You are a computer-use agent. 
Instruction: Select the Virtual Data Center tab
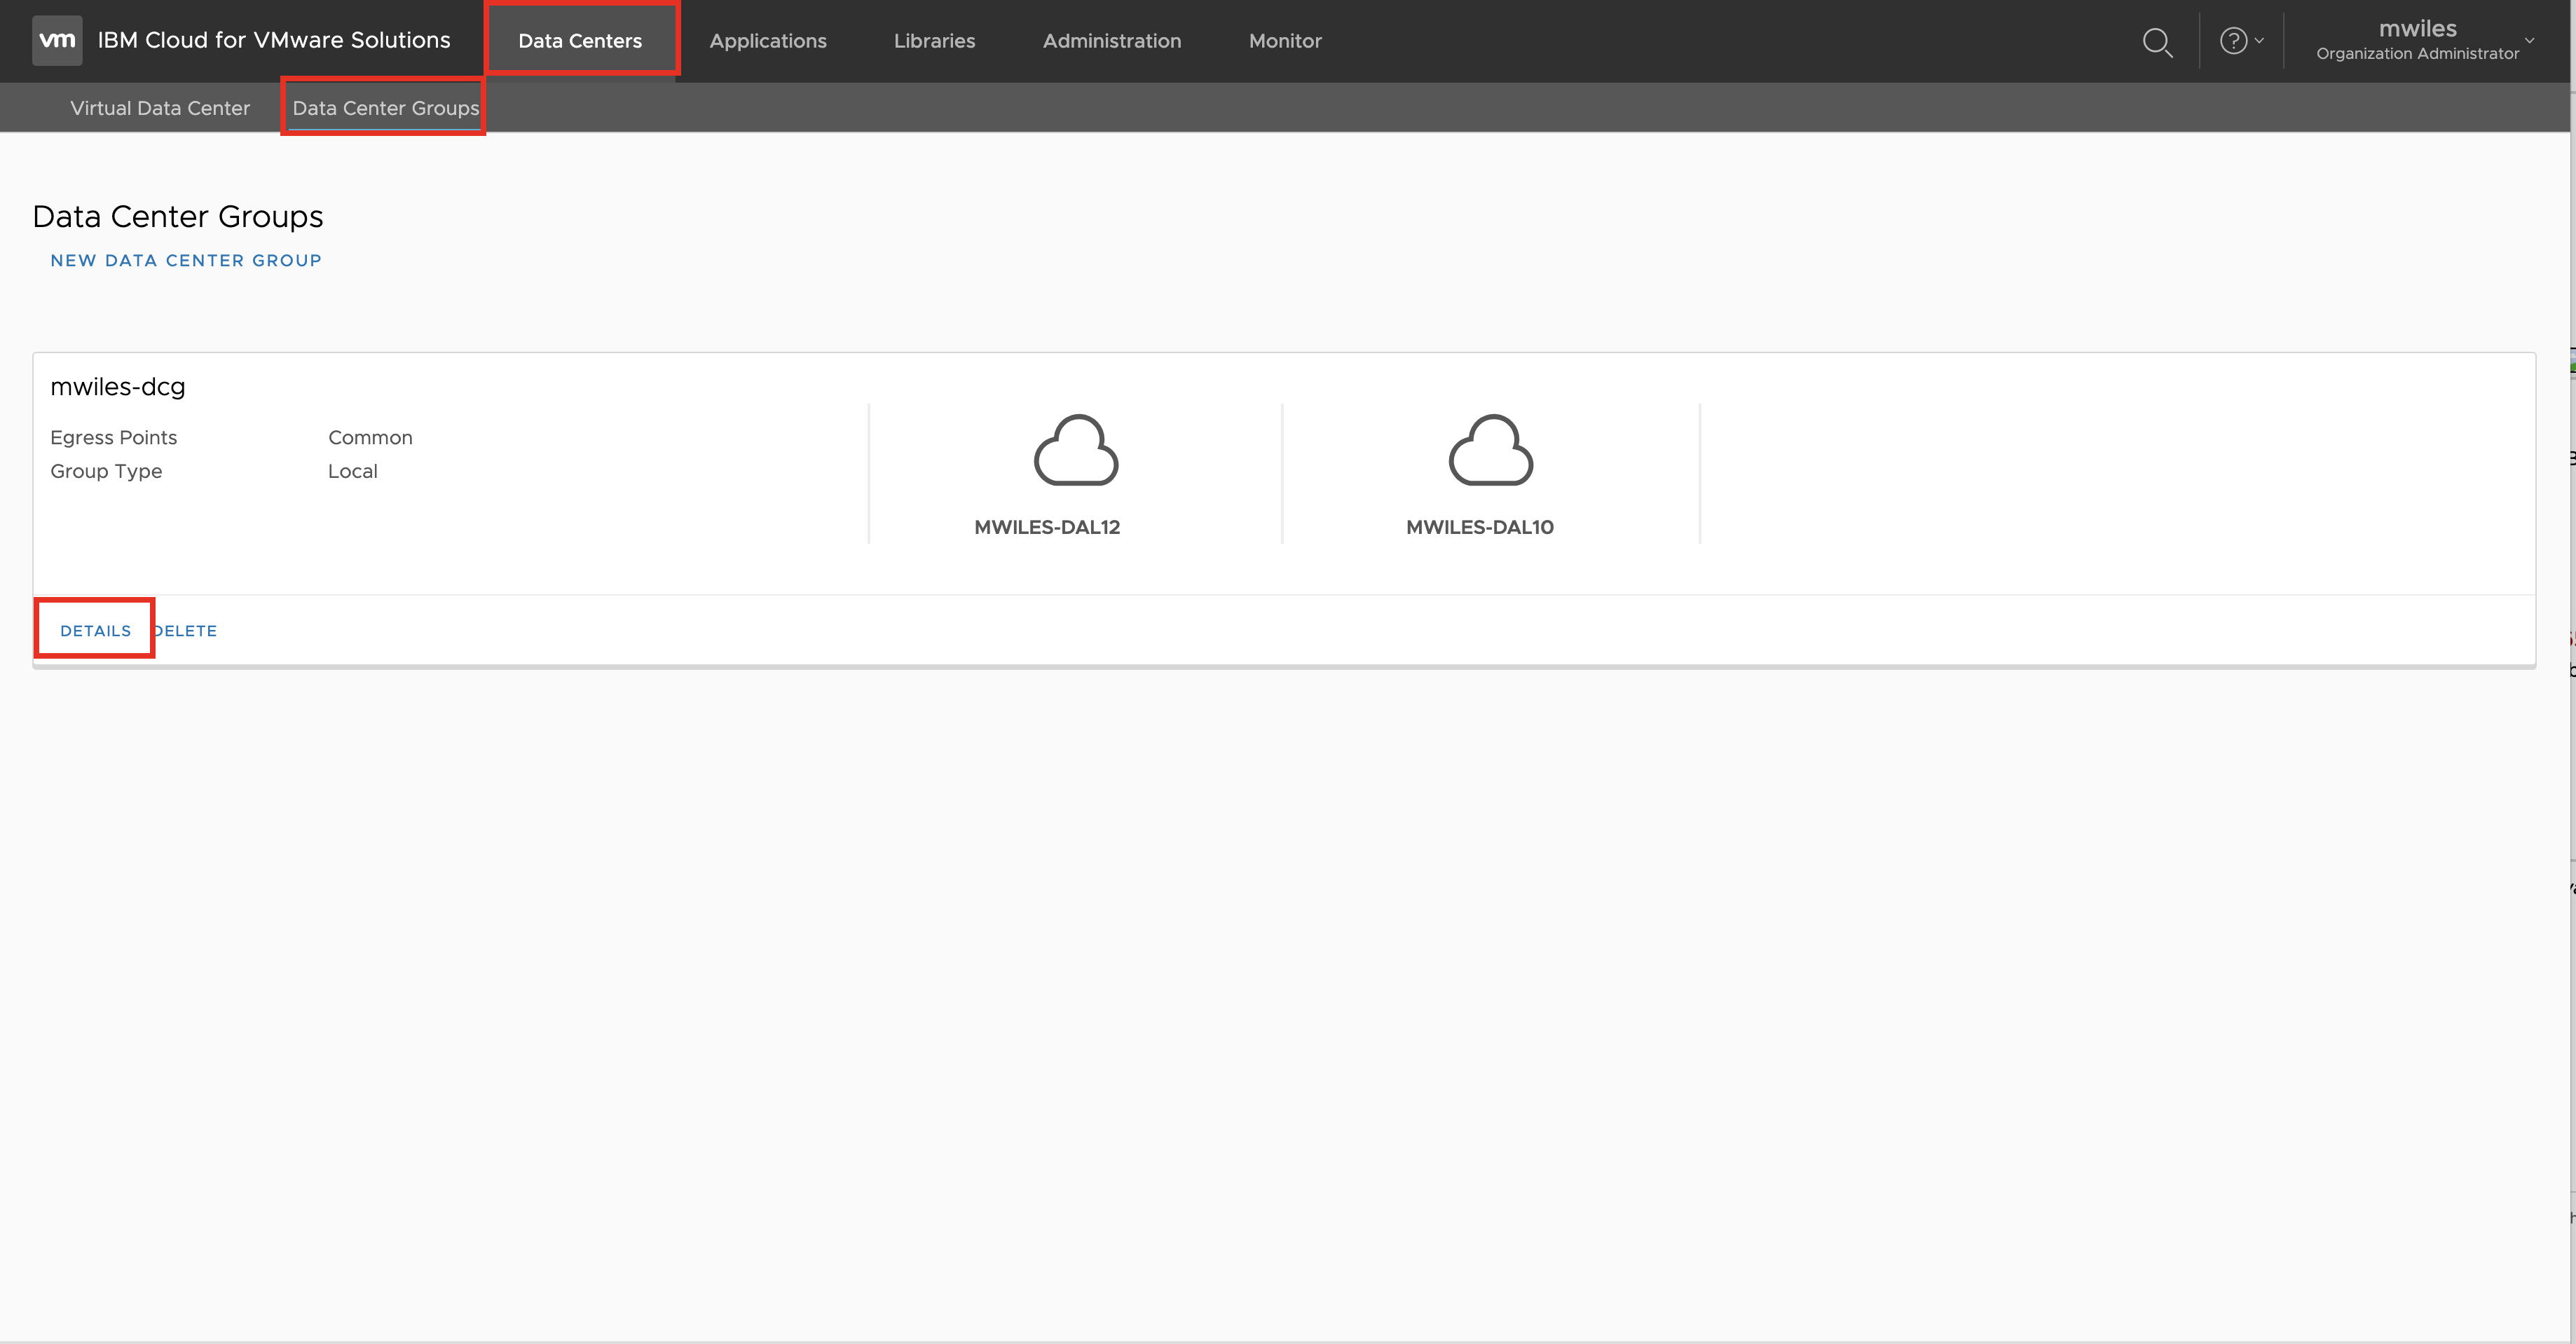point(160,108)
